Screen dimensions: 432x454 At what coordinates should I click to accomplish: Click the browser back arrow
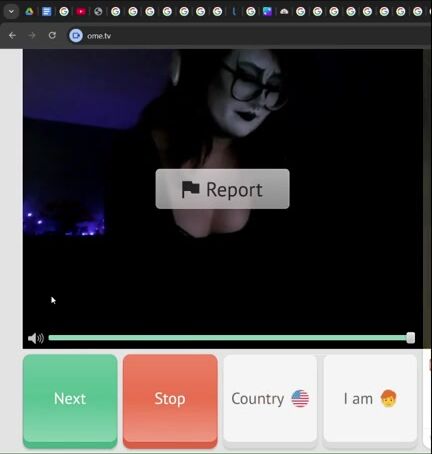[12, 35]
